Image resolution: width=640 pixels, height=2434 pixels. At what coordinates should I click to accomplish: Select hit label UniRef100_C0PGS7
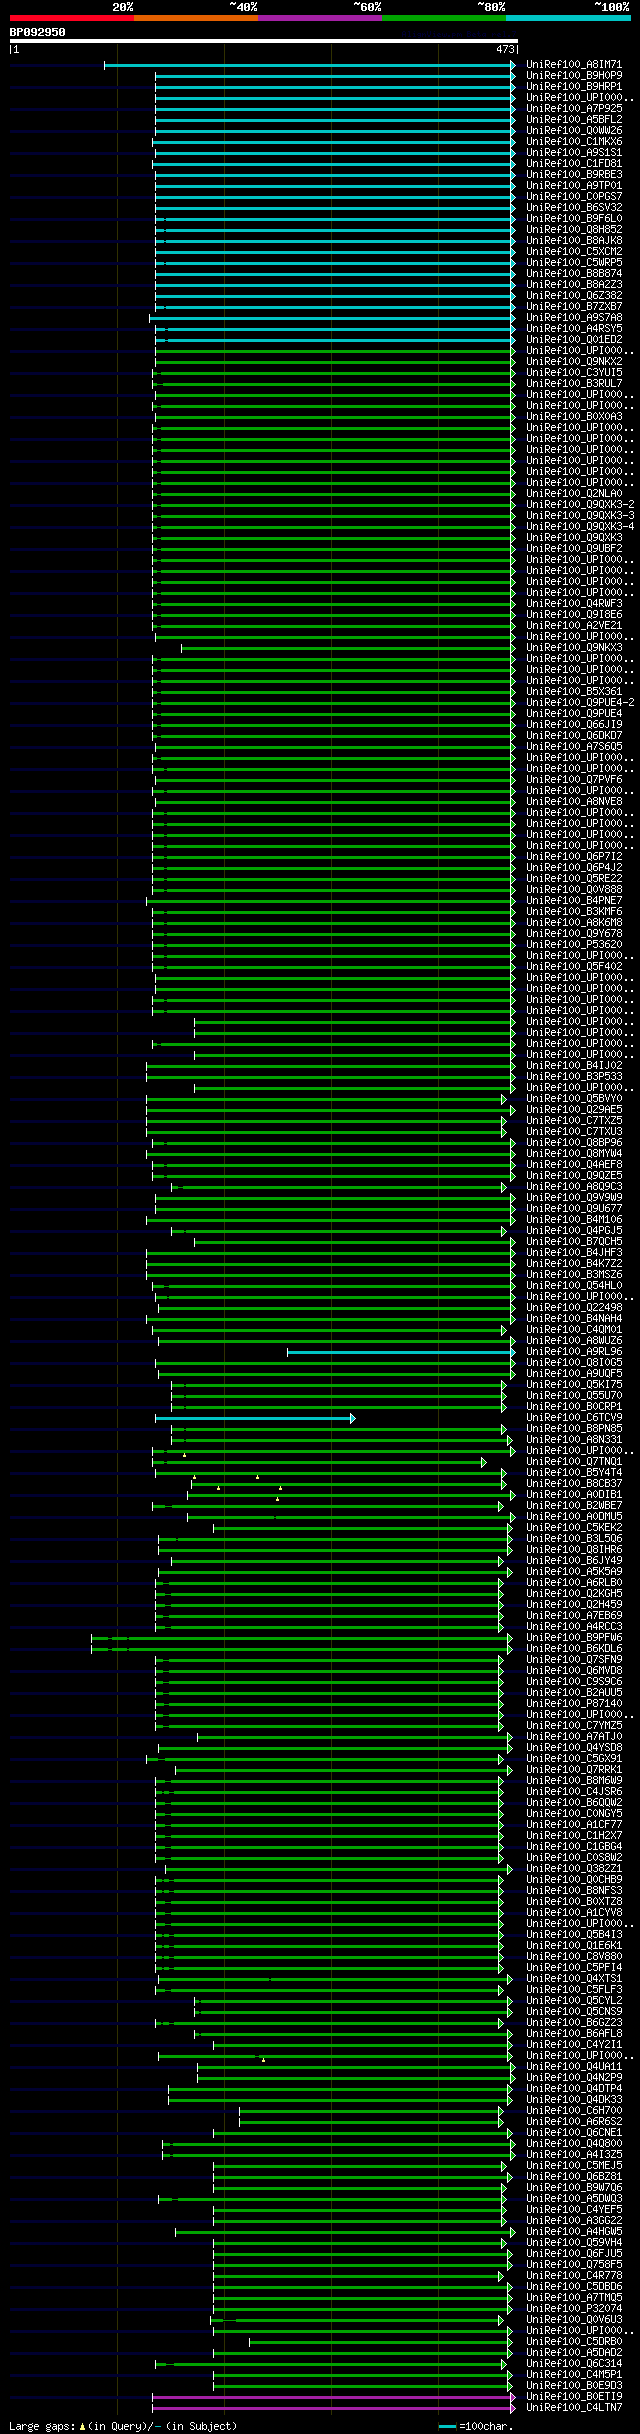click(574, 196)
